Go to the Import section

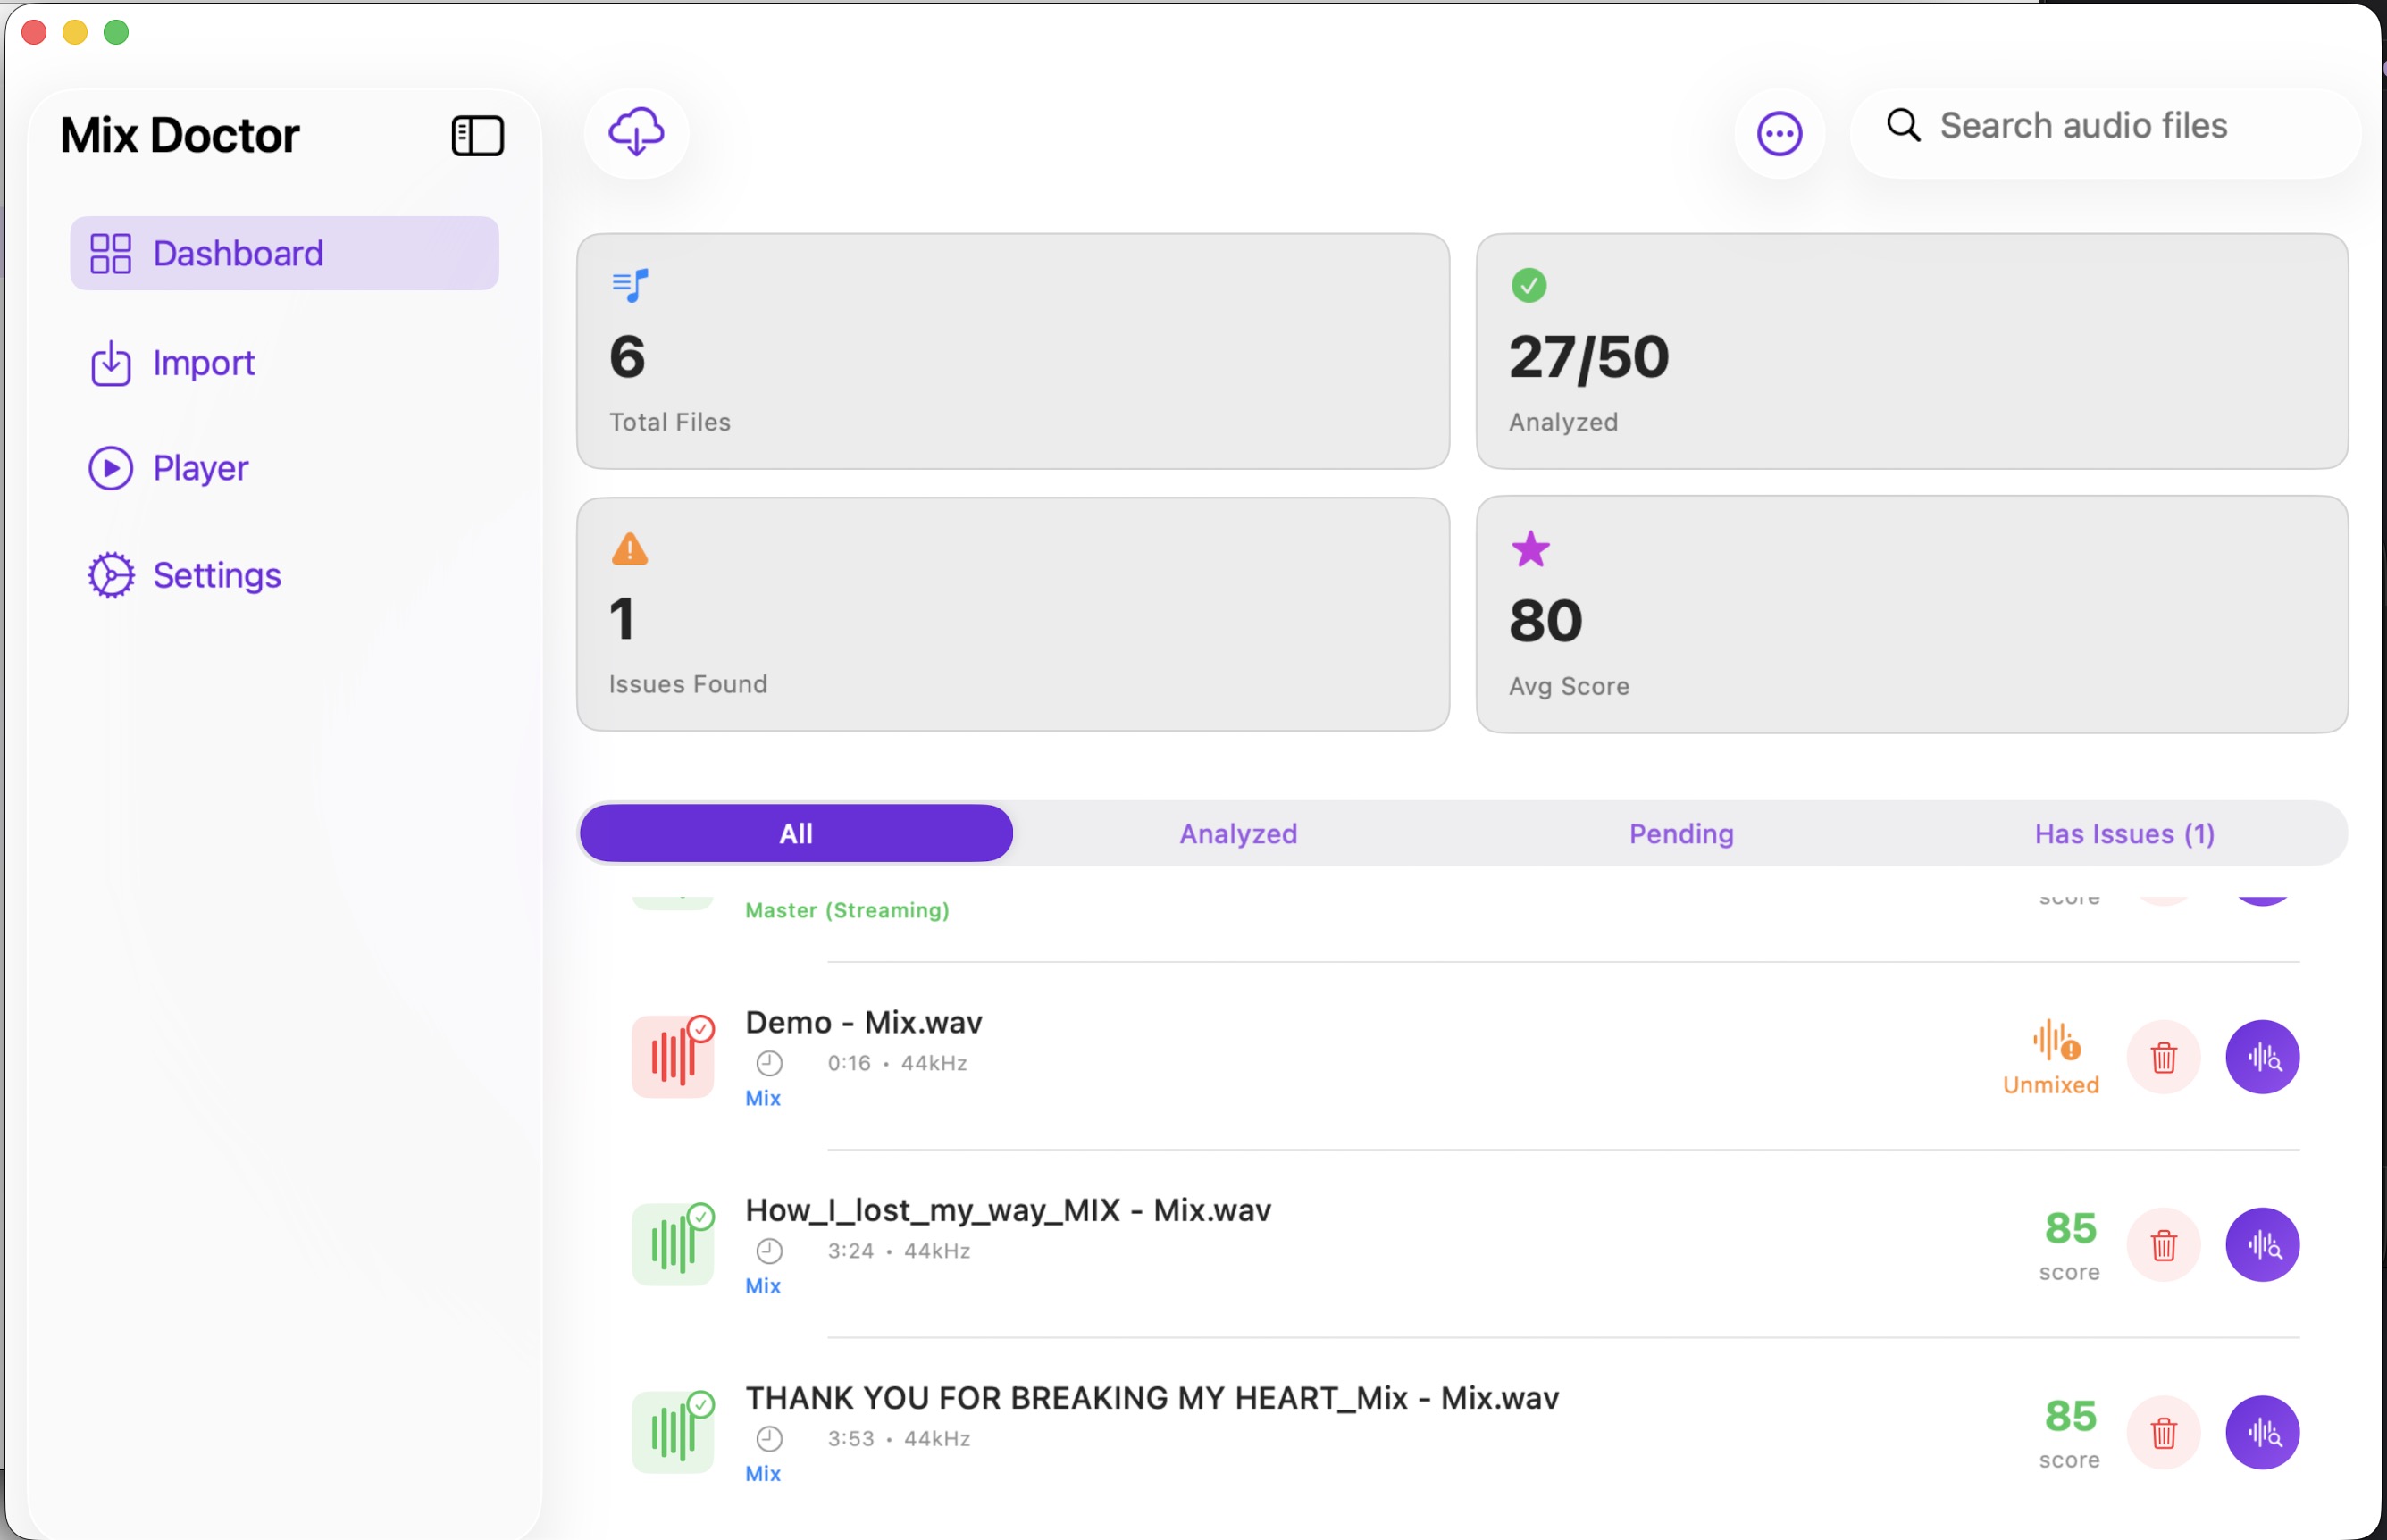click(203, 363)
